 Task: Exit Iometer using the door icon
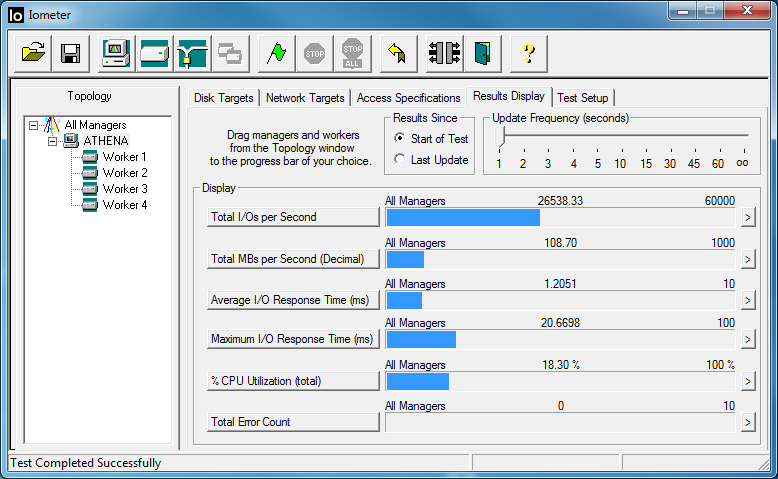coord(482,53)
